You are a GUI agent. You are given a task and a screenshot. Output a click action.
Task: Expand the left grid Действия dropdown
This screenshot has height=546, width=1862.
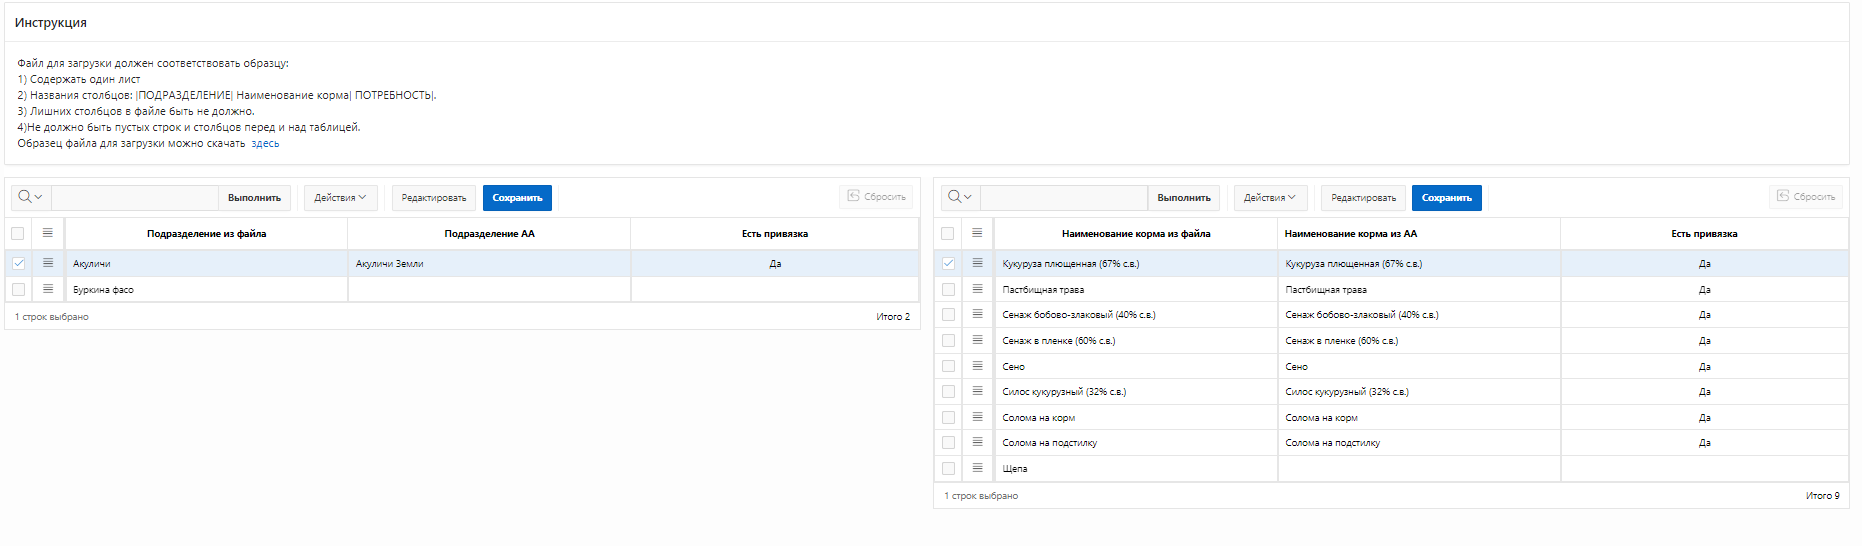click(x=340, y=198)
